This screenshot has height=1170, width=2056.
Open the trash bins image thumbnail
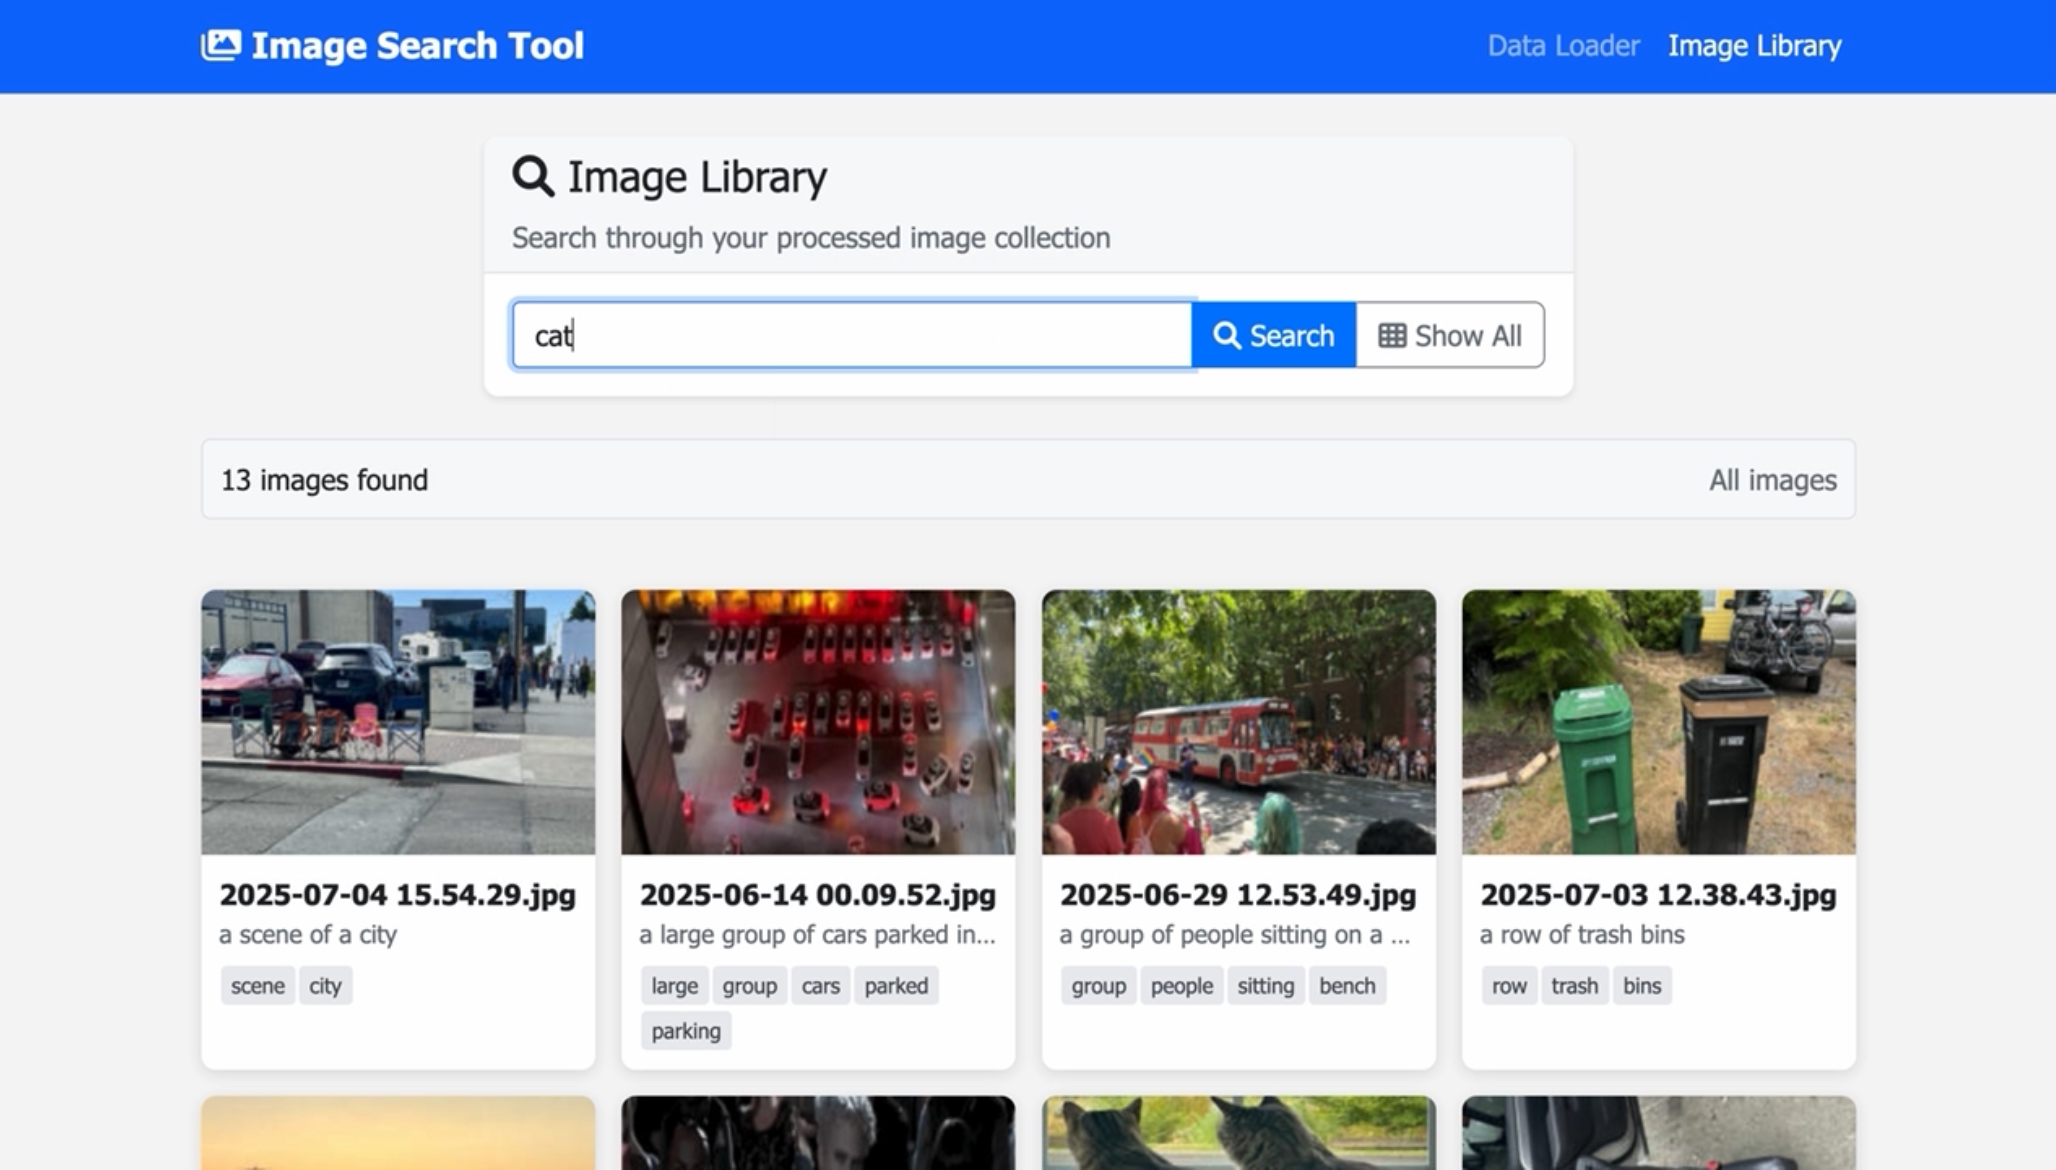tap(1658, 722)
